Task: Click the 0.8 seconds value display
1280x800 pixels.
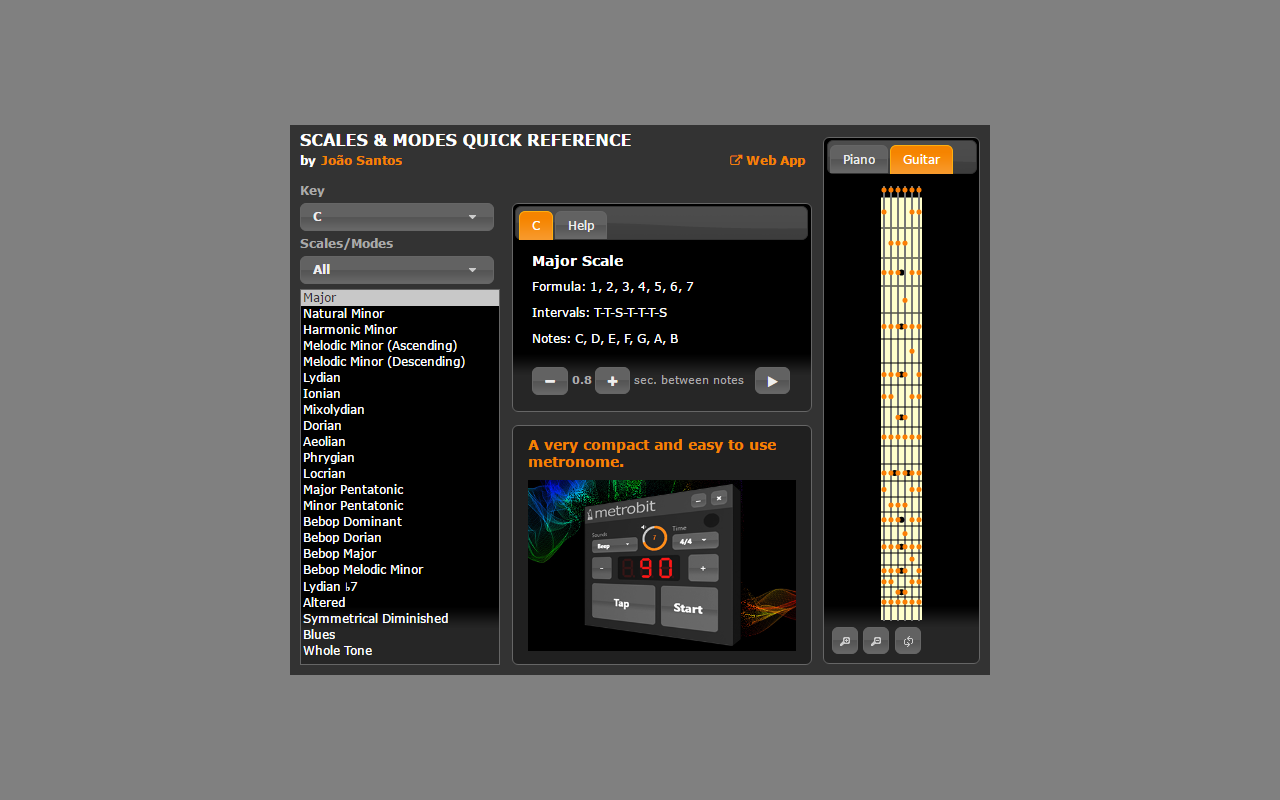Action: (x=581, y=380)
